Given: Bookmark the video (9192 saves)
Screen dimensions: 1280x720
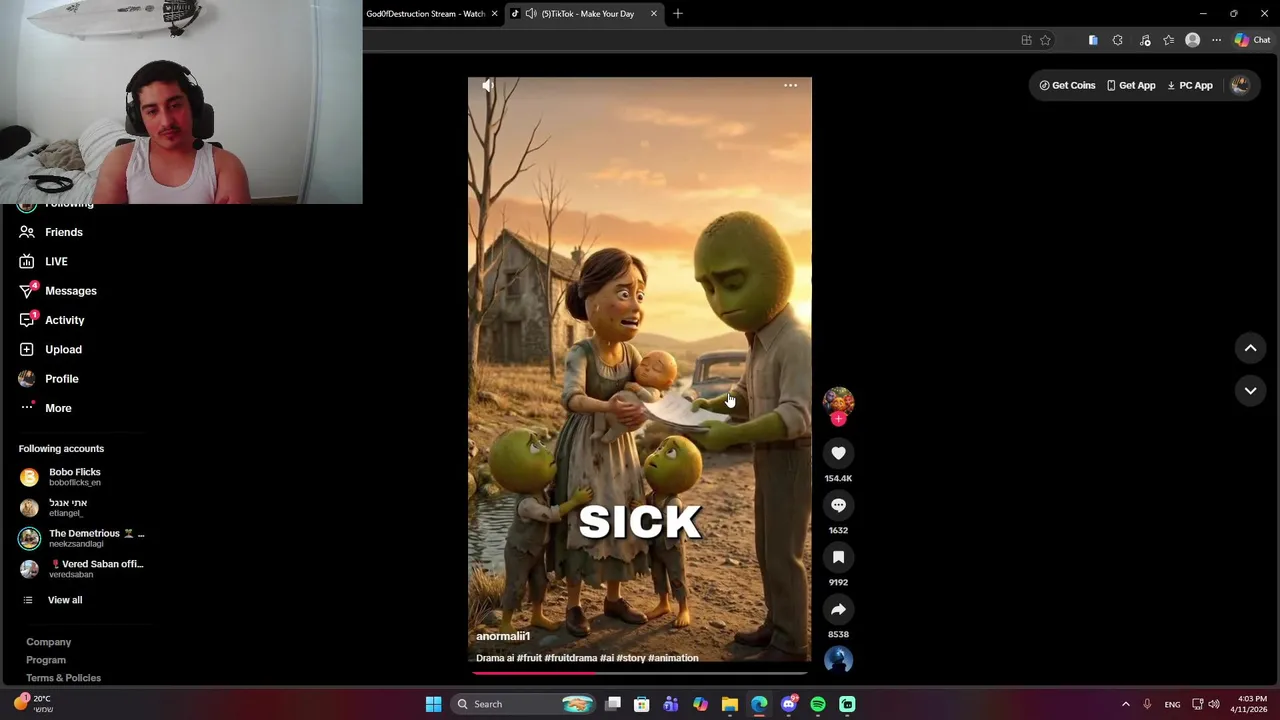Looking at the screenshot, I should 838,557.
